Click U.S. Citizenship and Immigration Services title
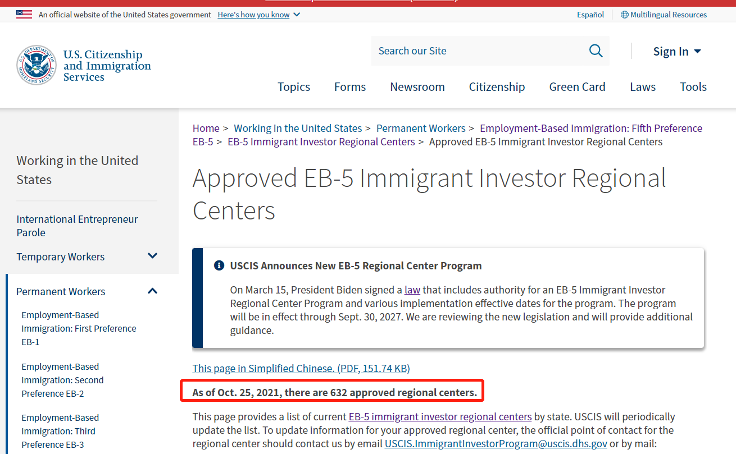The width and height of the screenshot is (736, 454). click(x=107, y=66)
